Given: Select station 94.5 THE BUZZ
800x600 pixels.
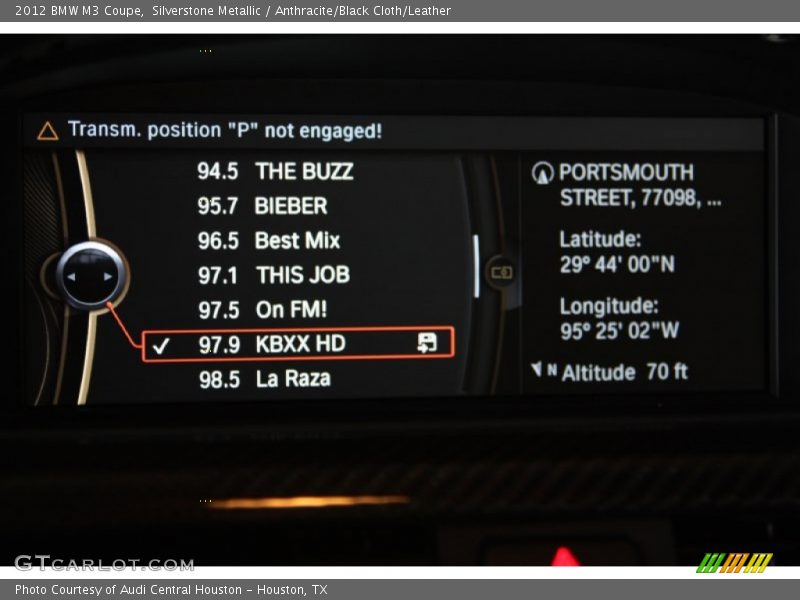Looking at the screenshot, I should (275, 171).
